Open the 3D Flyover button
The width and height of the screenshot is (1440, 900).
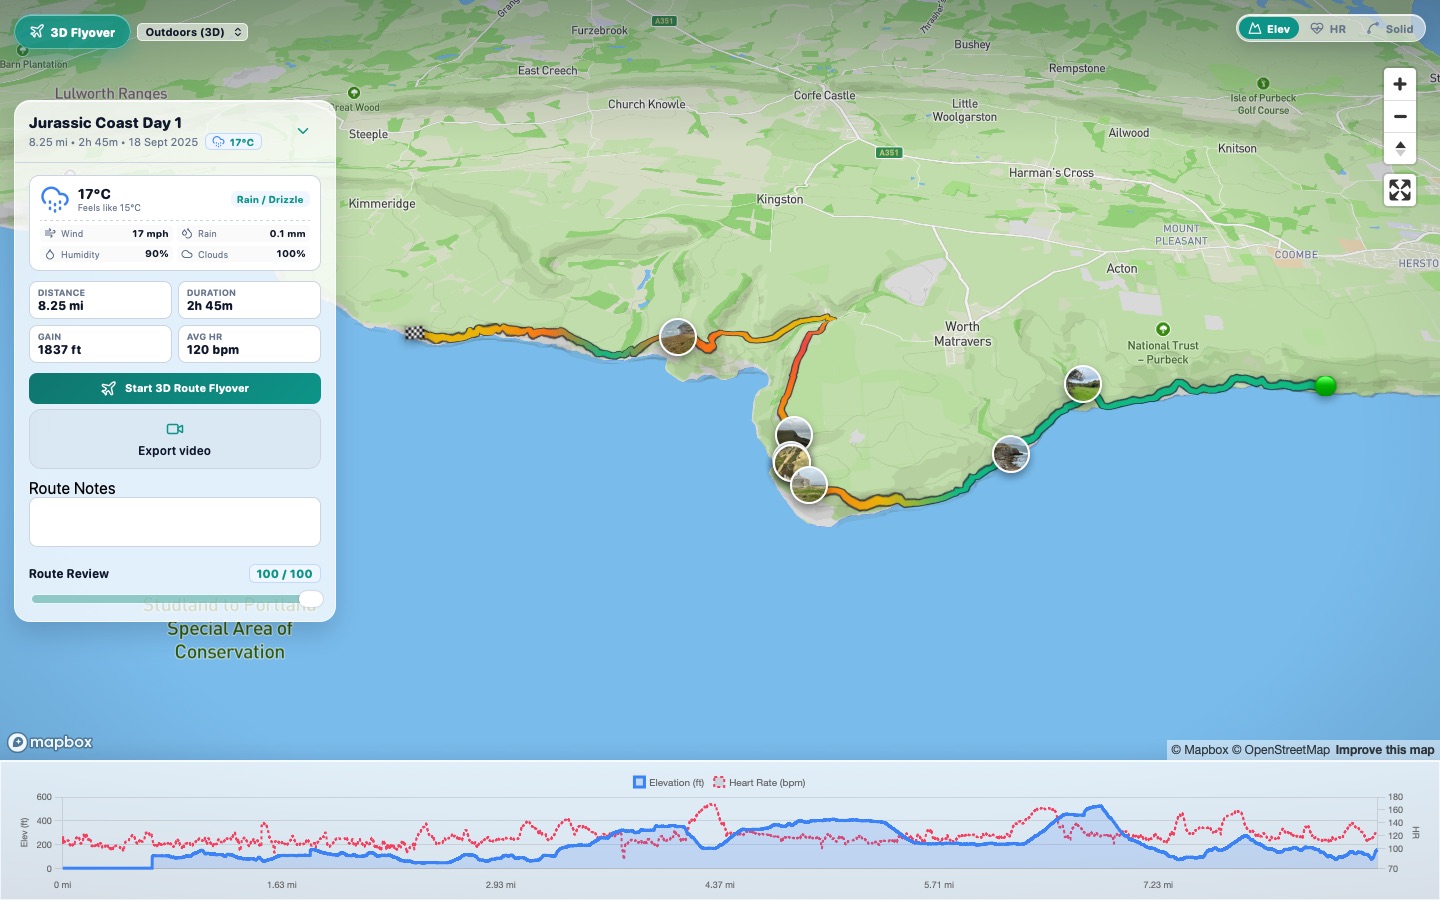coord(72,32)
